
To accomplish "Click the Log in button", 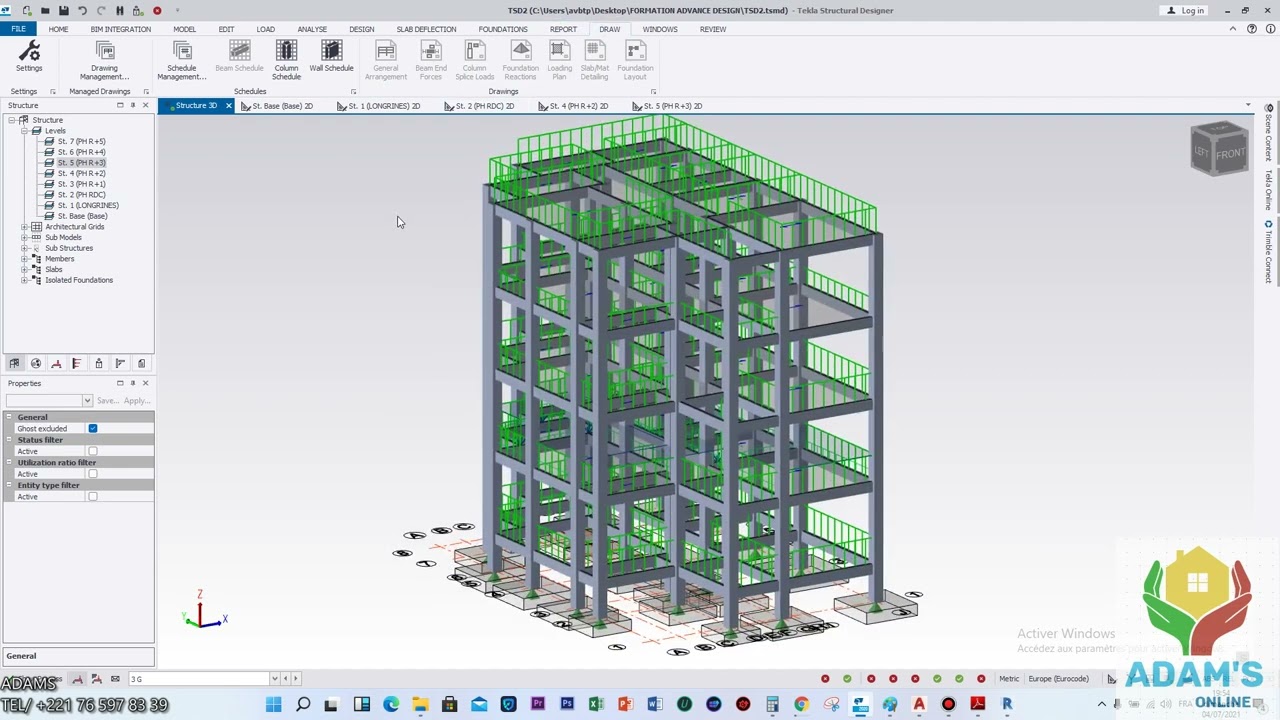I will point(1186,10).
